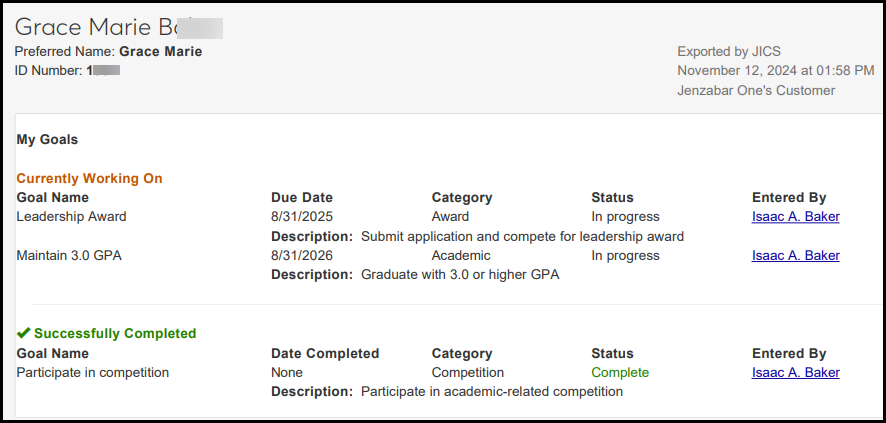Open Isaac A. Baker link for Participate in competition
Viewport: 886px width, 423px height.
click(795, 372)
